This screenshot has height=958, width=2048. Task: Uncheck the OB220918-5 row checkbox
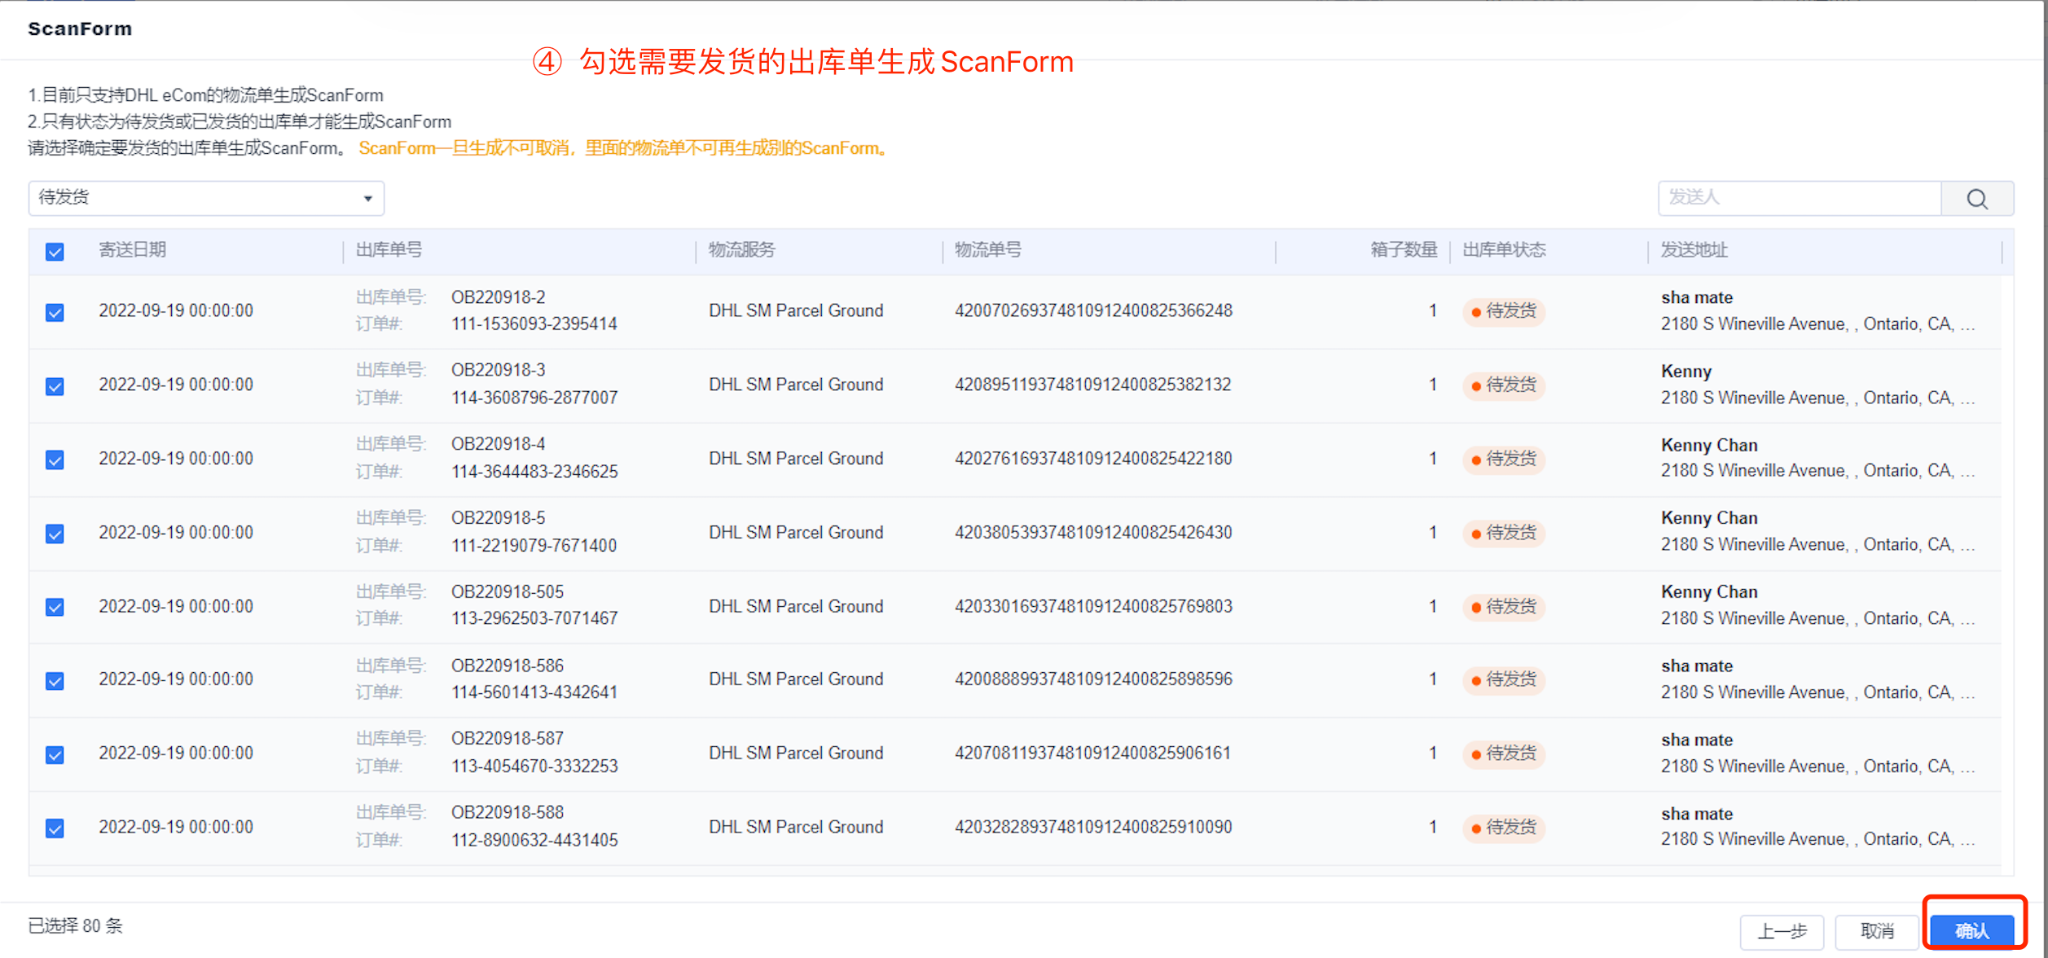coord(54,533)
